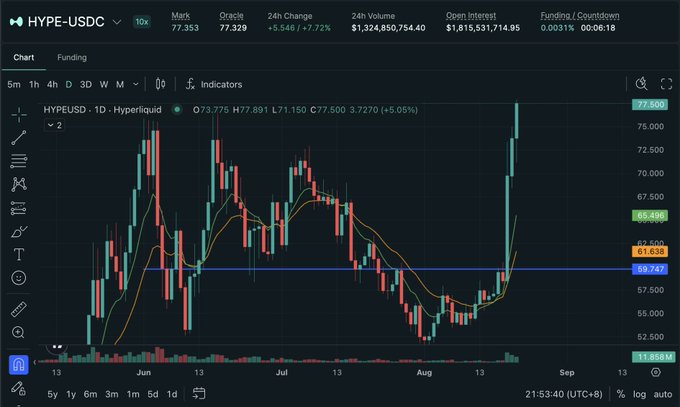Set chart range to 5d

pos(153,394)
